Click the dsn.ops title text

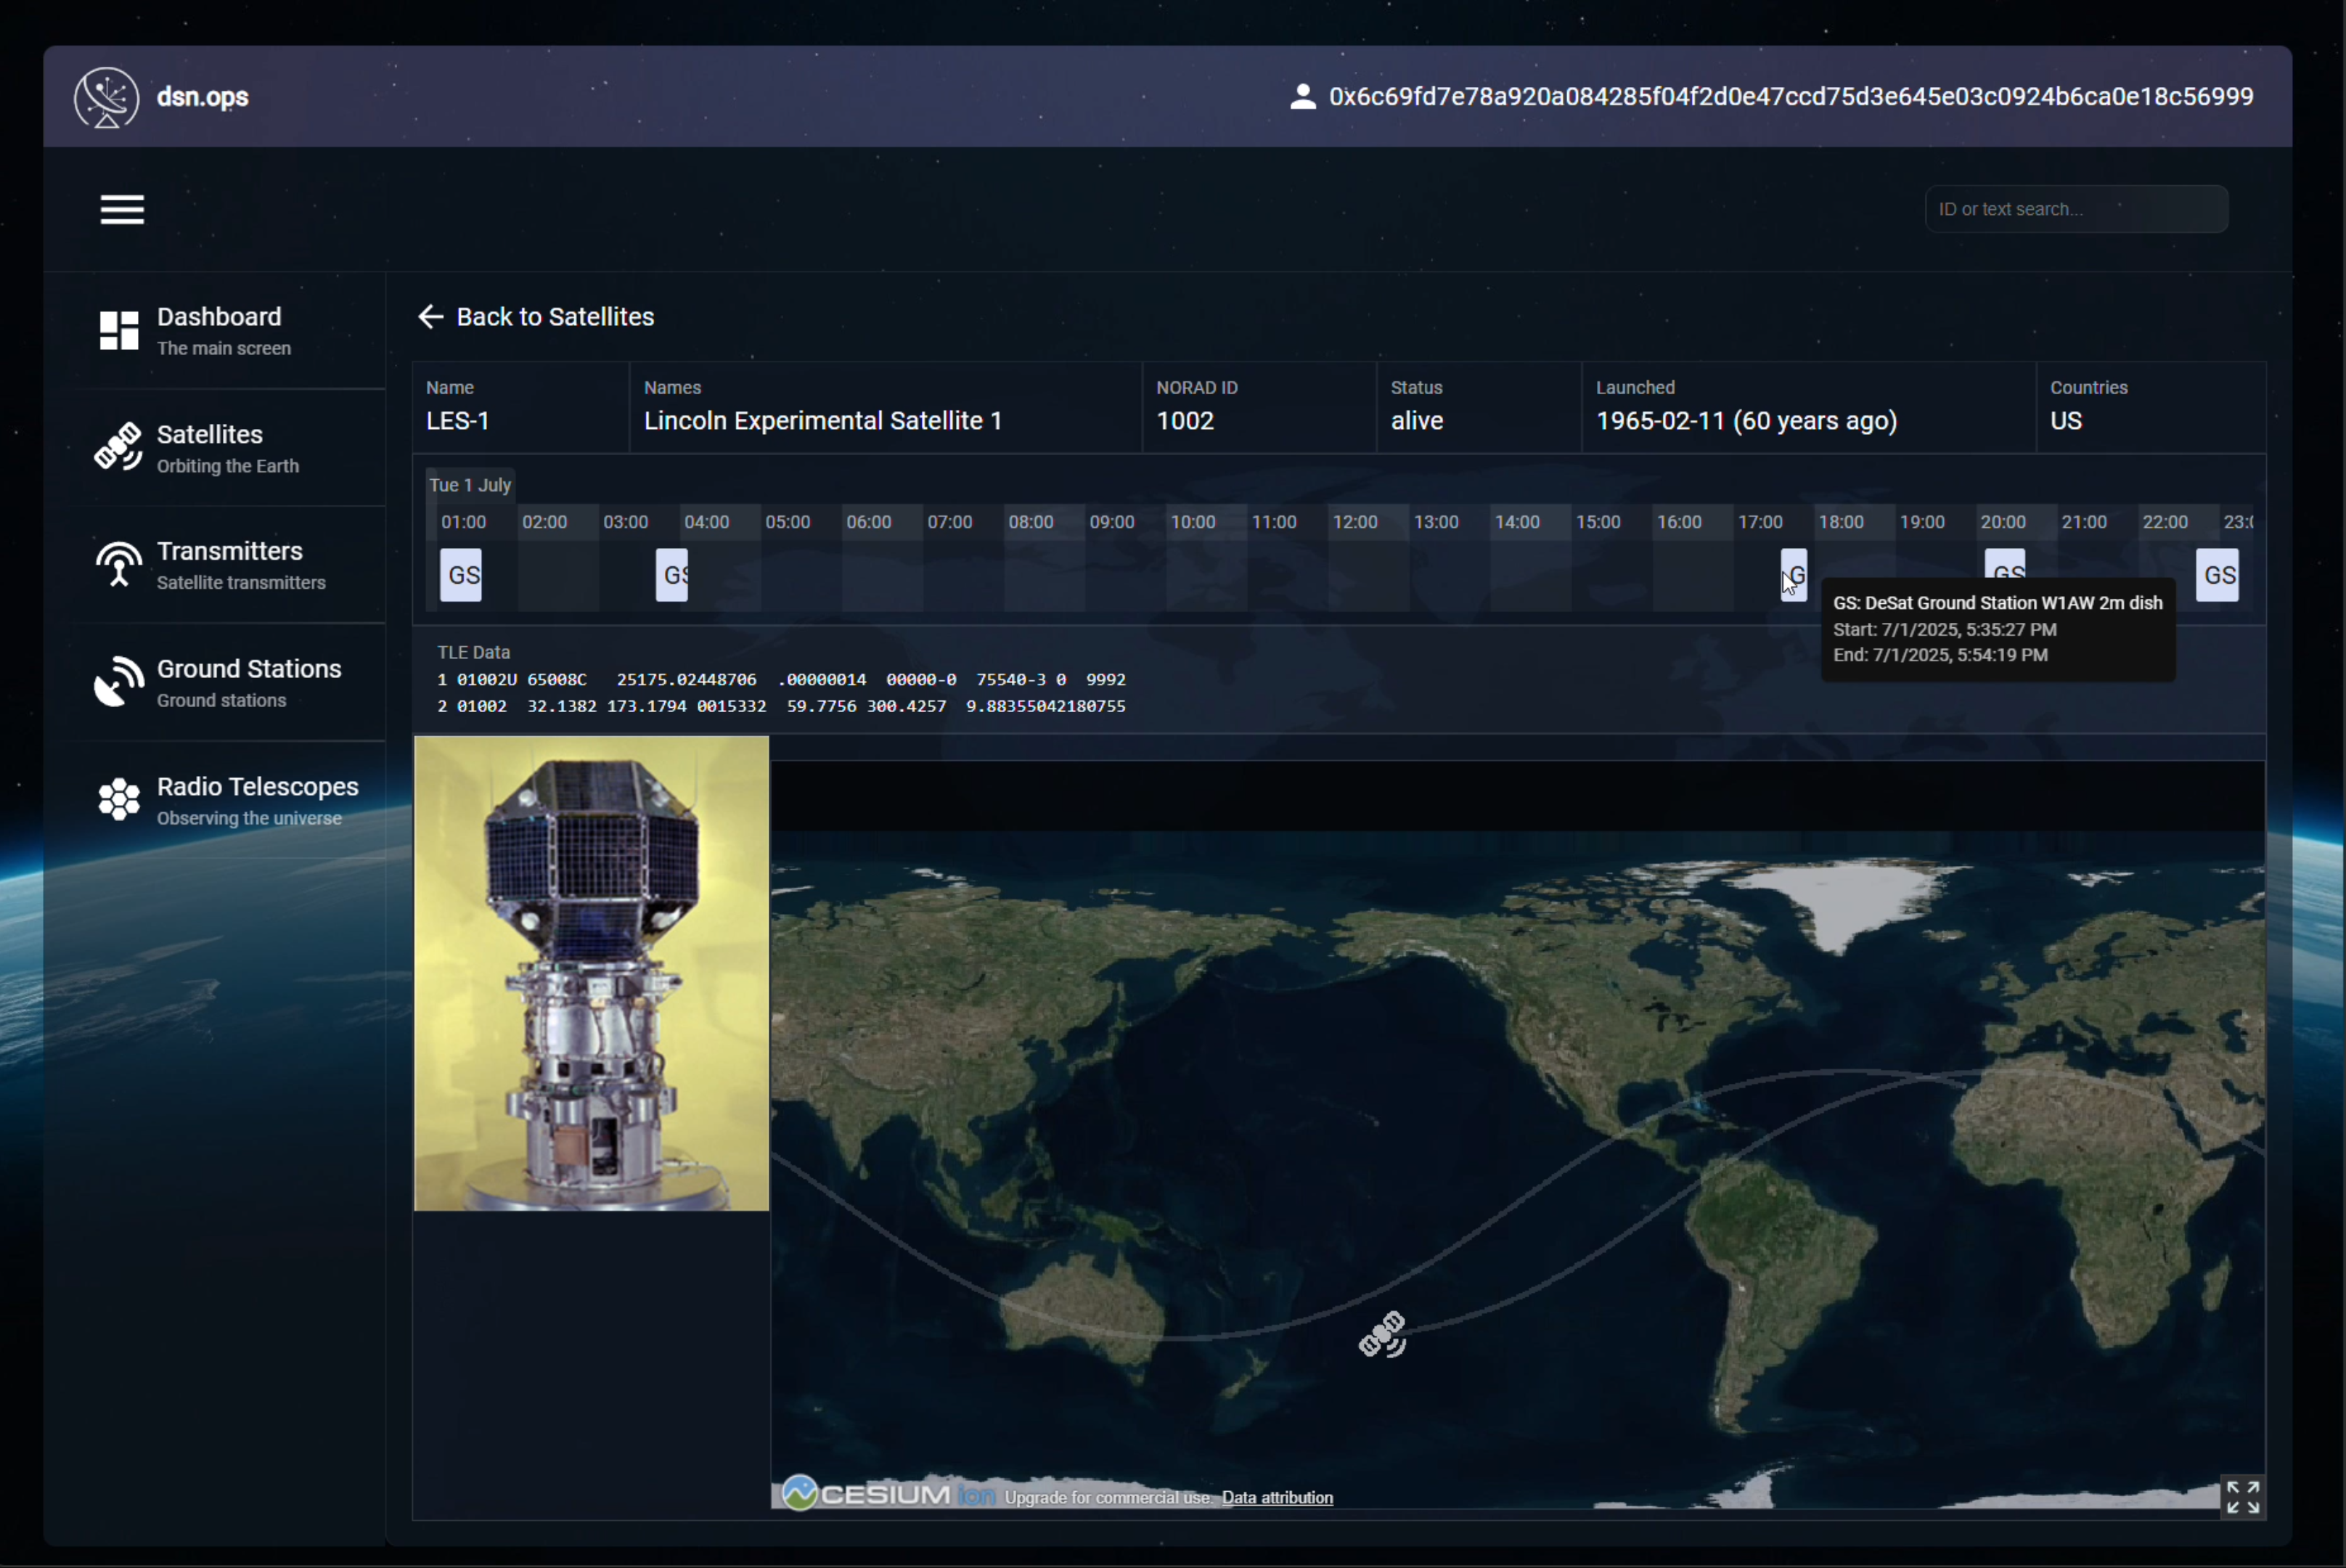pyautogui.click(x=203, y=97)
